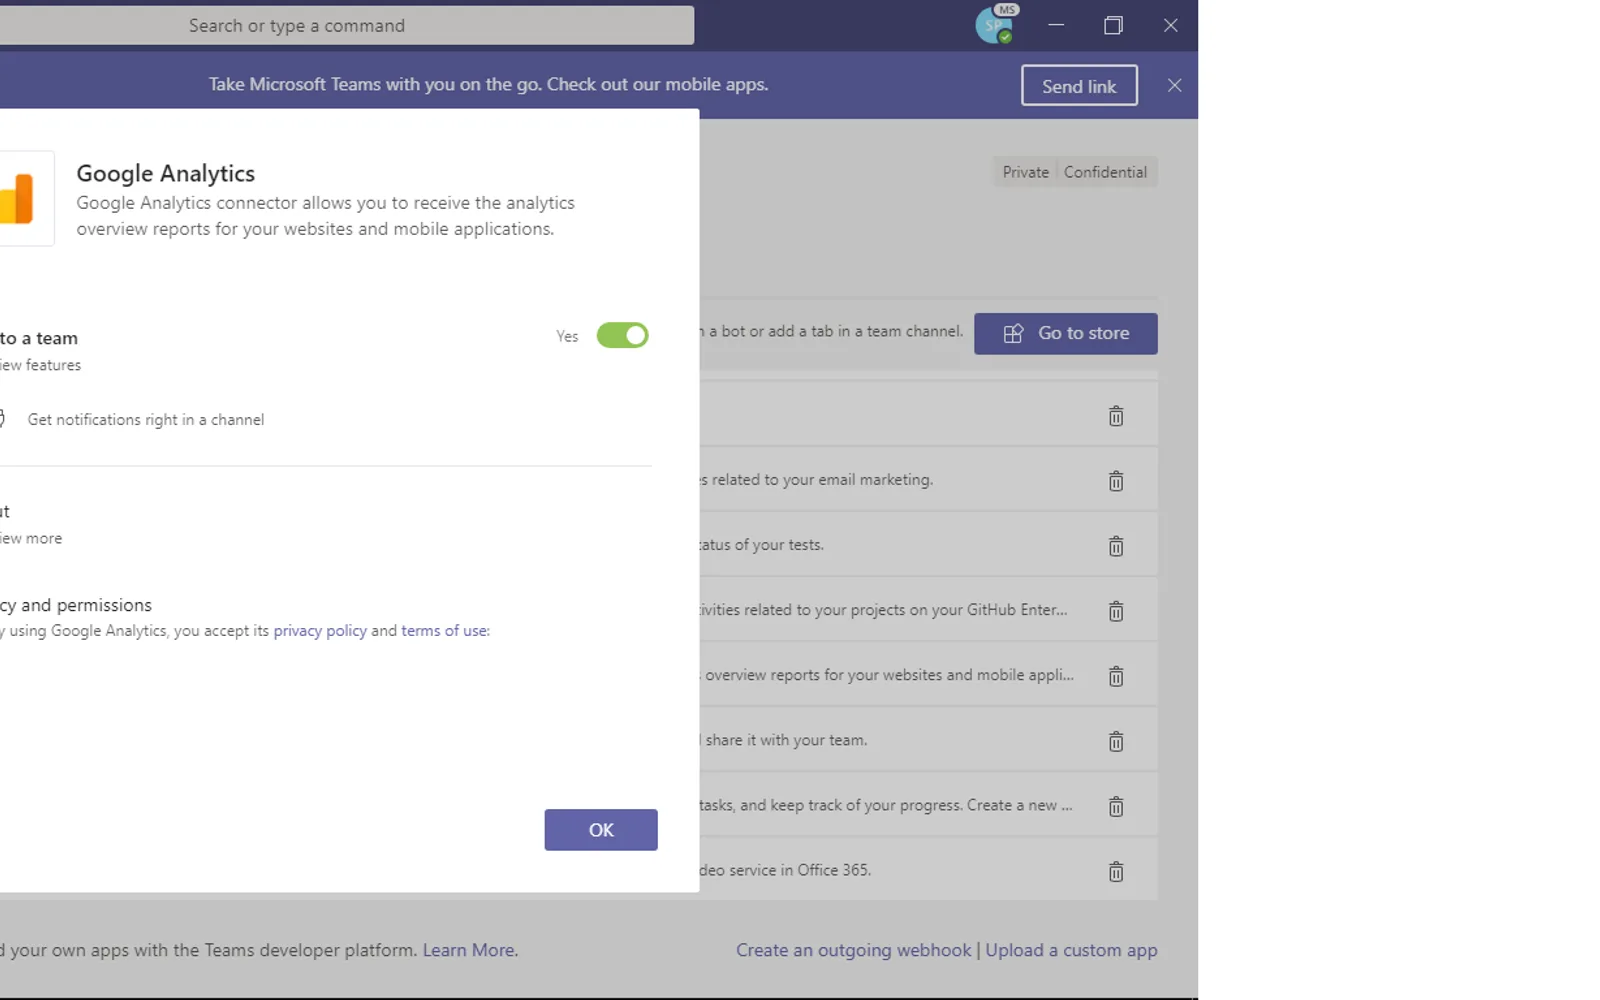Focus the Search or type a command box
The height and width of the screenshot is (1000, 1600).
pos(347,25)
